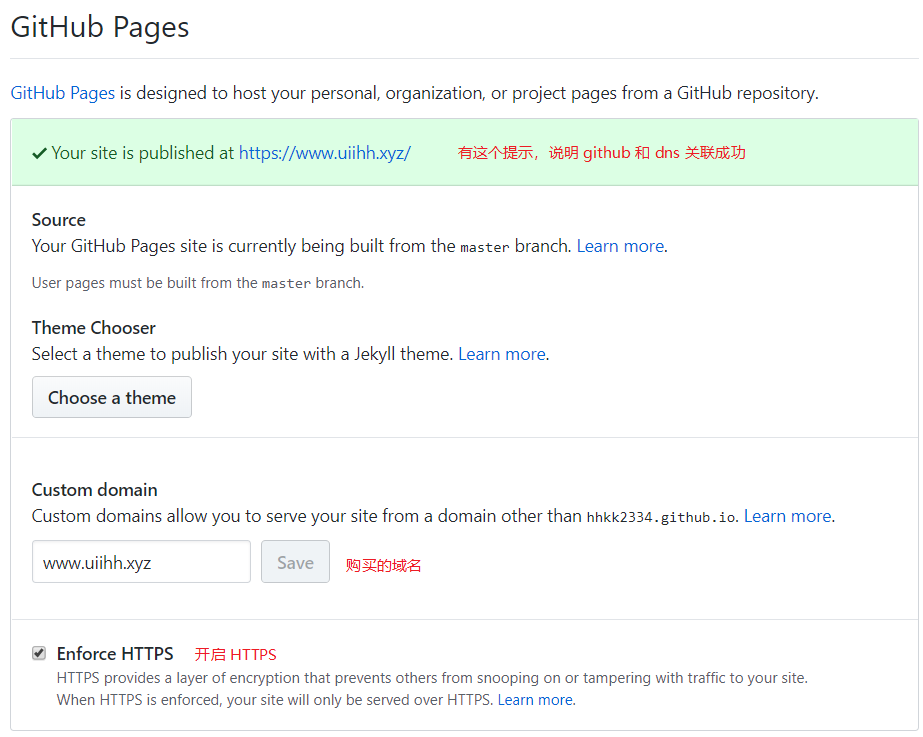Focus the custom domain text field
Viewport: 923px width, 737px height.
[x=141, y=562]
